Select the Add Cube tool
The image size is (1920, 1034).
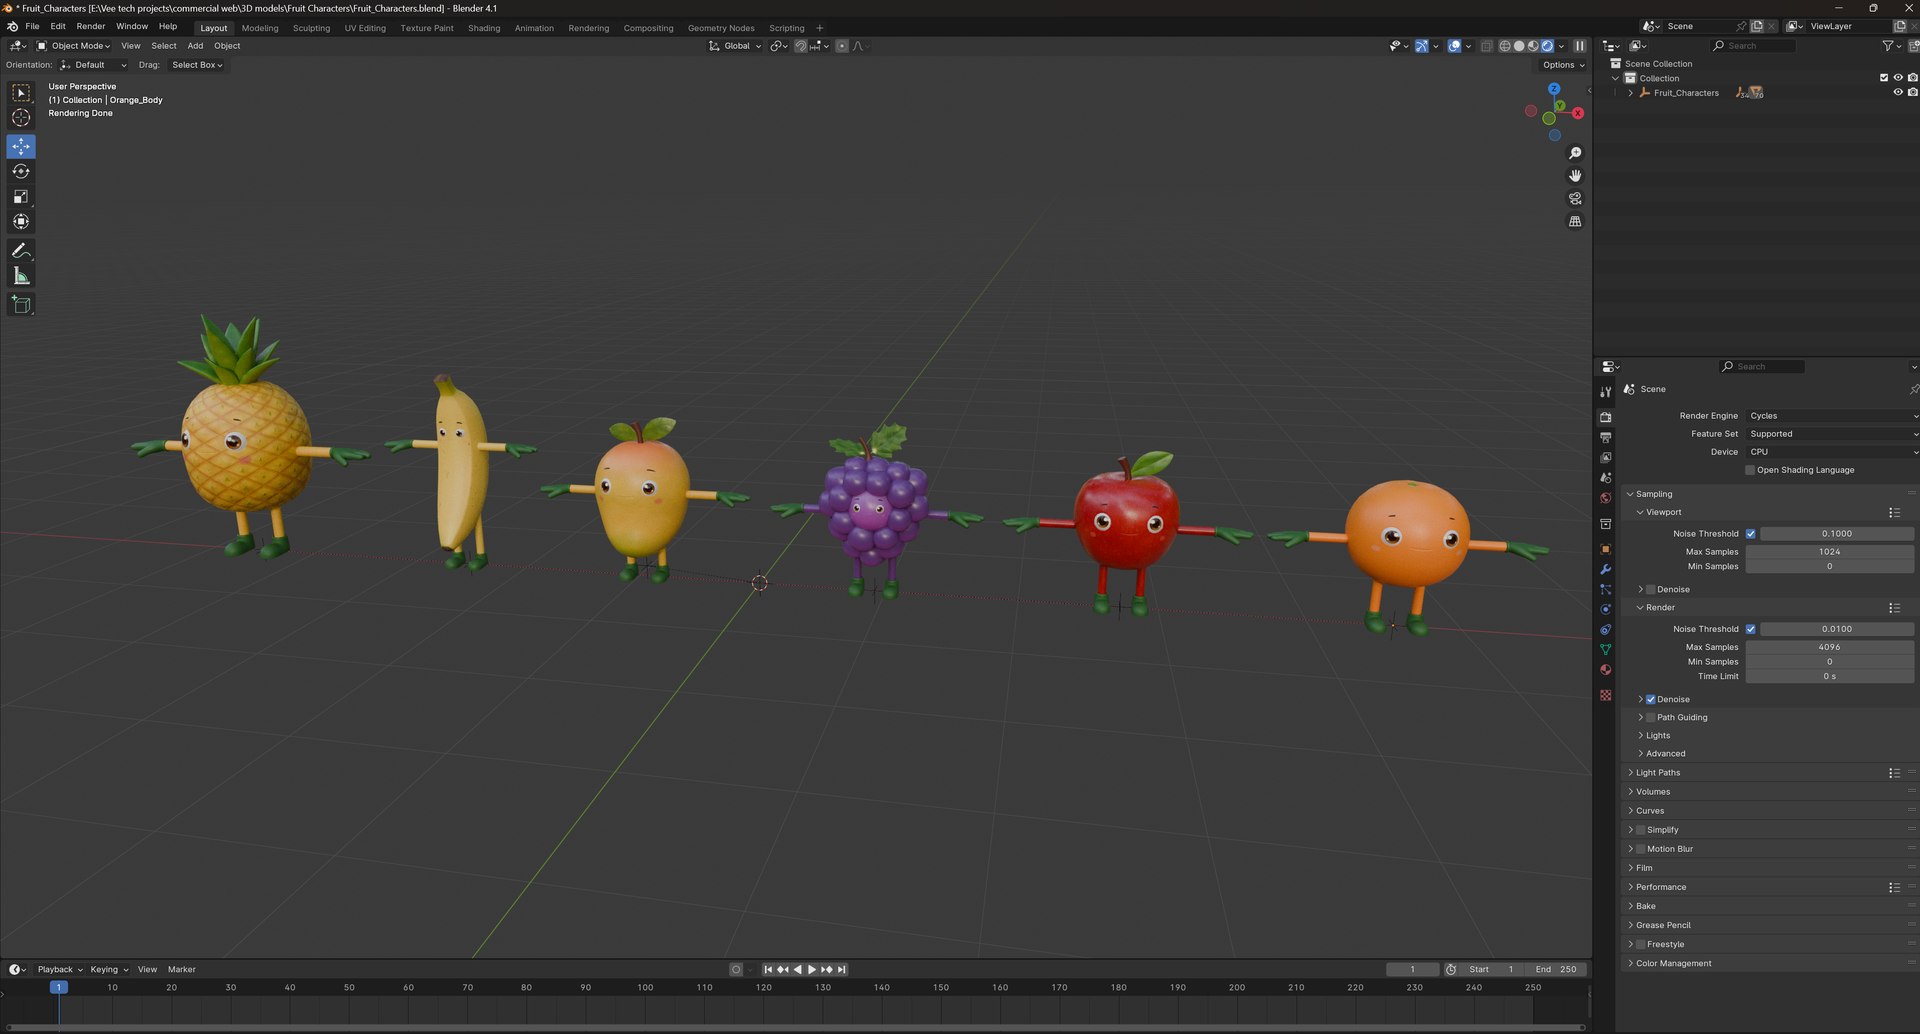(21, 305)
